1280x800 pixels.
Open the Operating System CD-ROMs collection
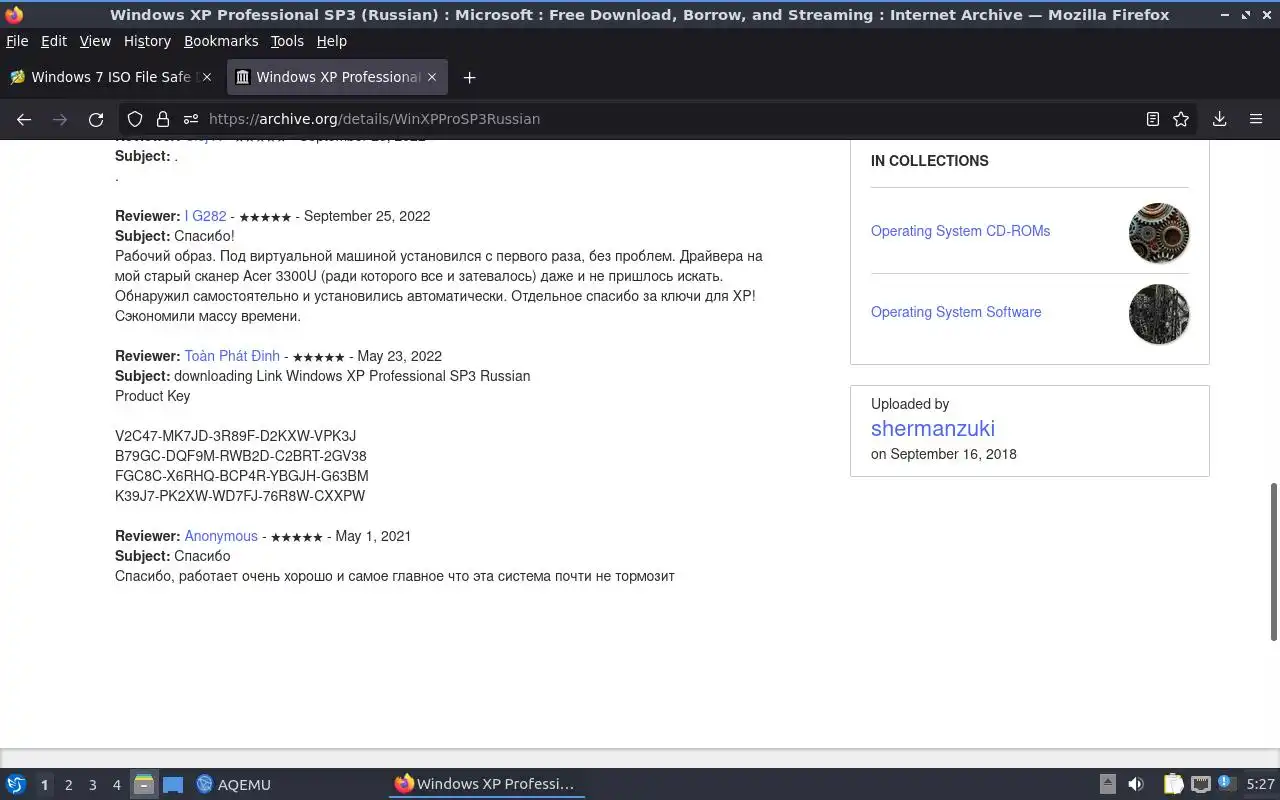(x=960, y=231)
